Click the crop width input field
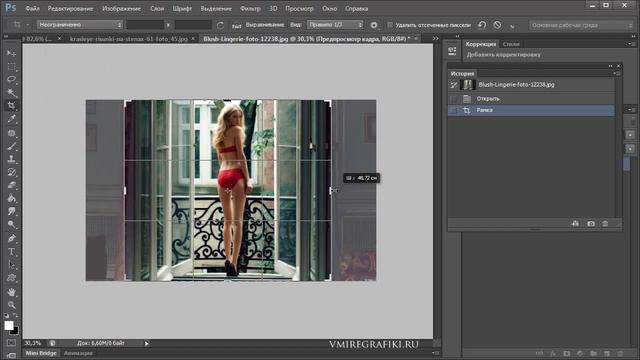 (x=145, y=25)
